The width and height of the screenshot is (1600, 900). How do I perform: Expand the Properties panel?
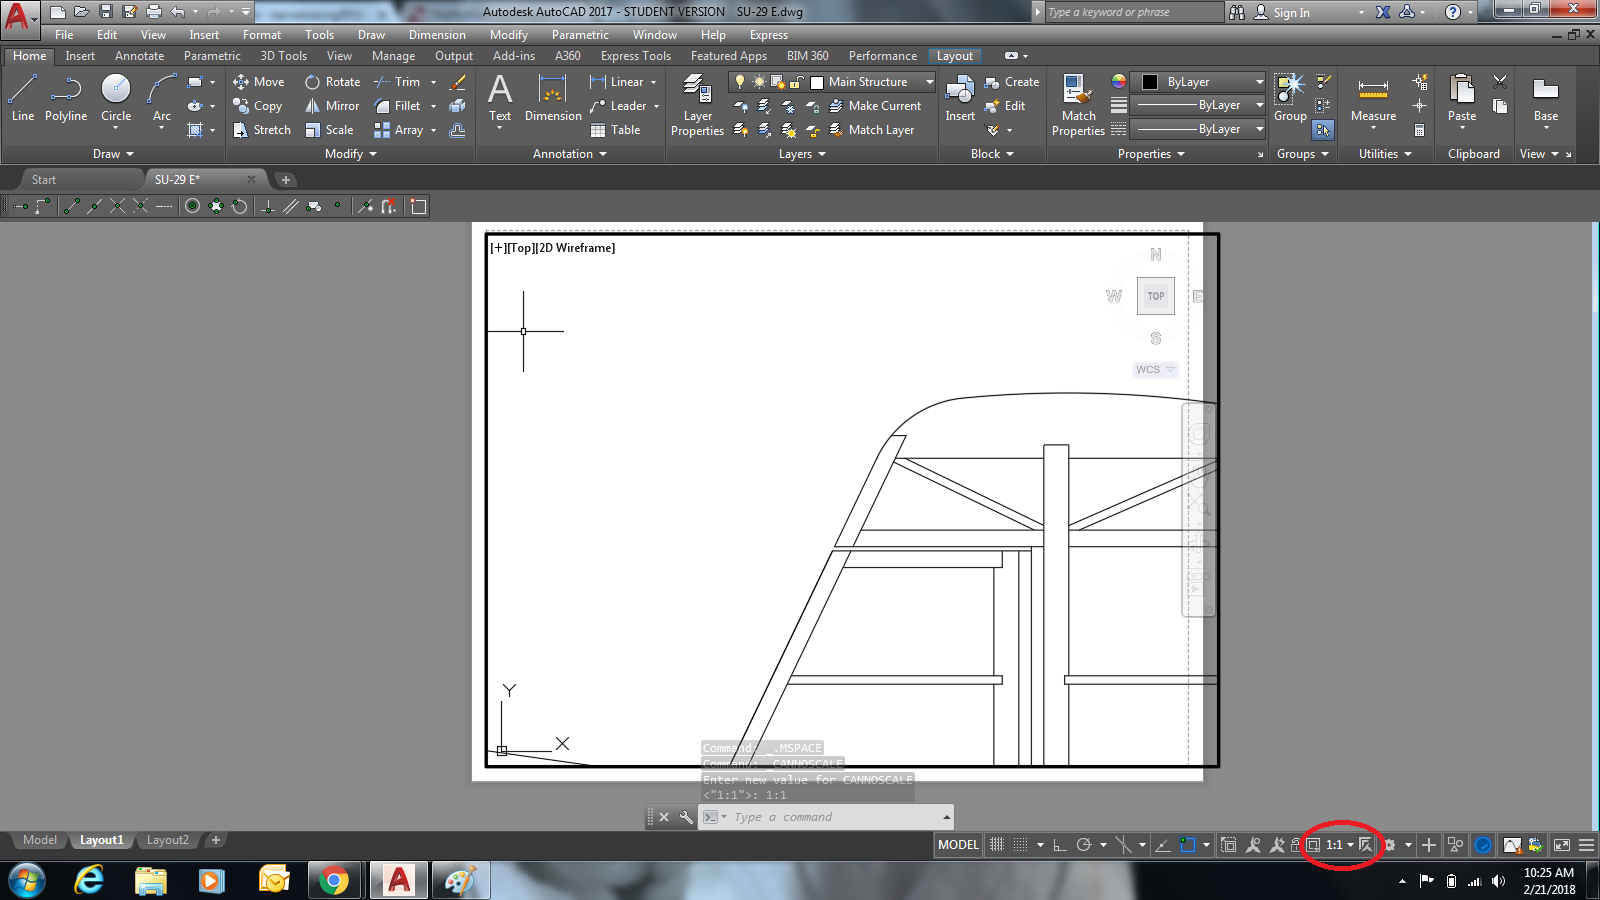pos(1151,154)
